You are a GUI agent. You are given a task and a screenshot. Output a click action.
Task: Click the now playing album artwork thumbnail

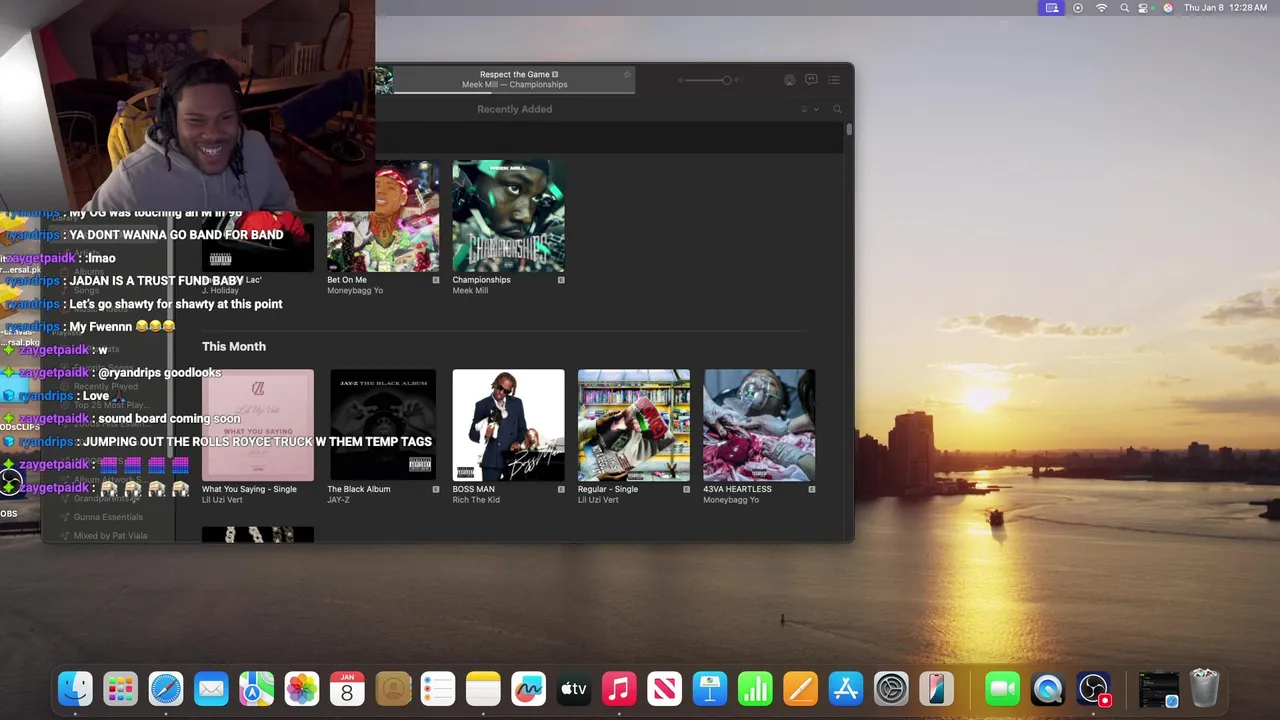click(384, 80)
